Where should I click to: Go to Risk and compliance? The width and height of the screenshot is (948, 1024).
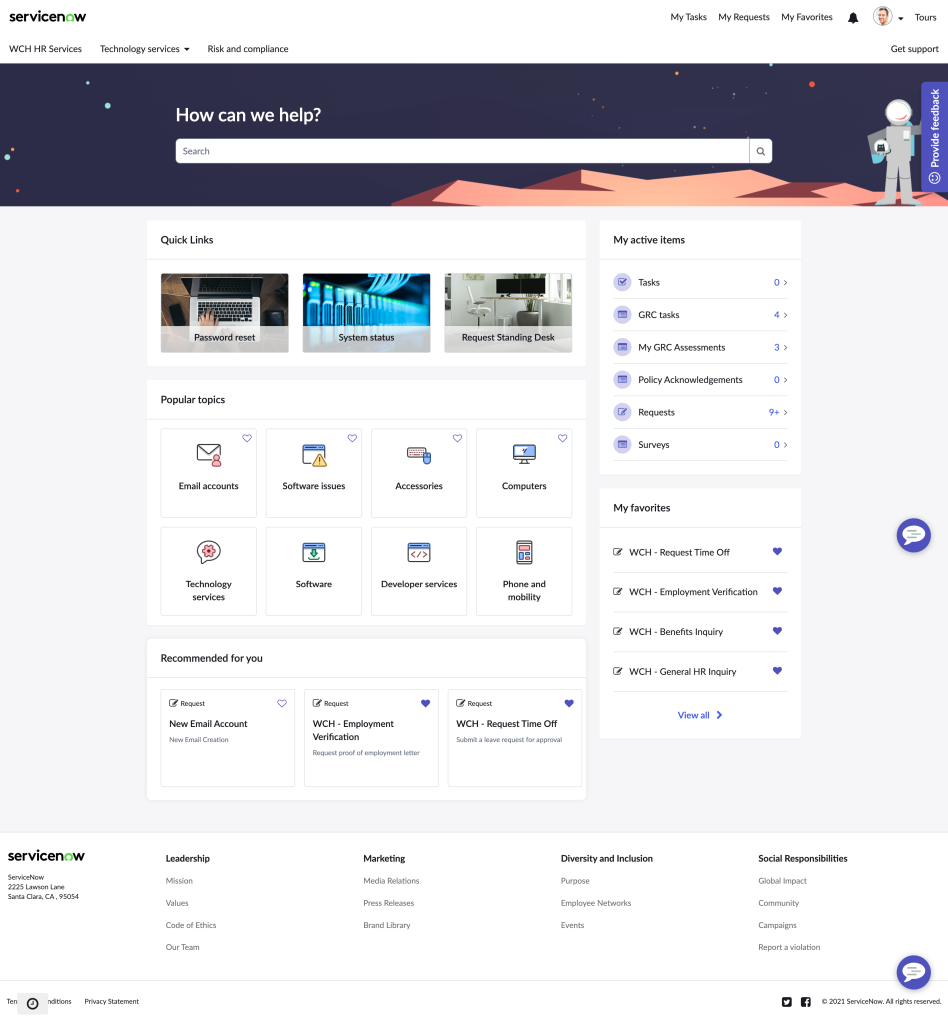[x=248, y=49]
